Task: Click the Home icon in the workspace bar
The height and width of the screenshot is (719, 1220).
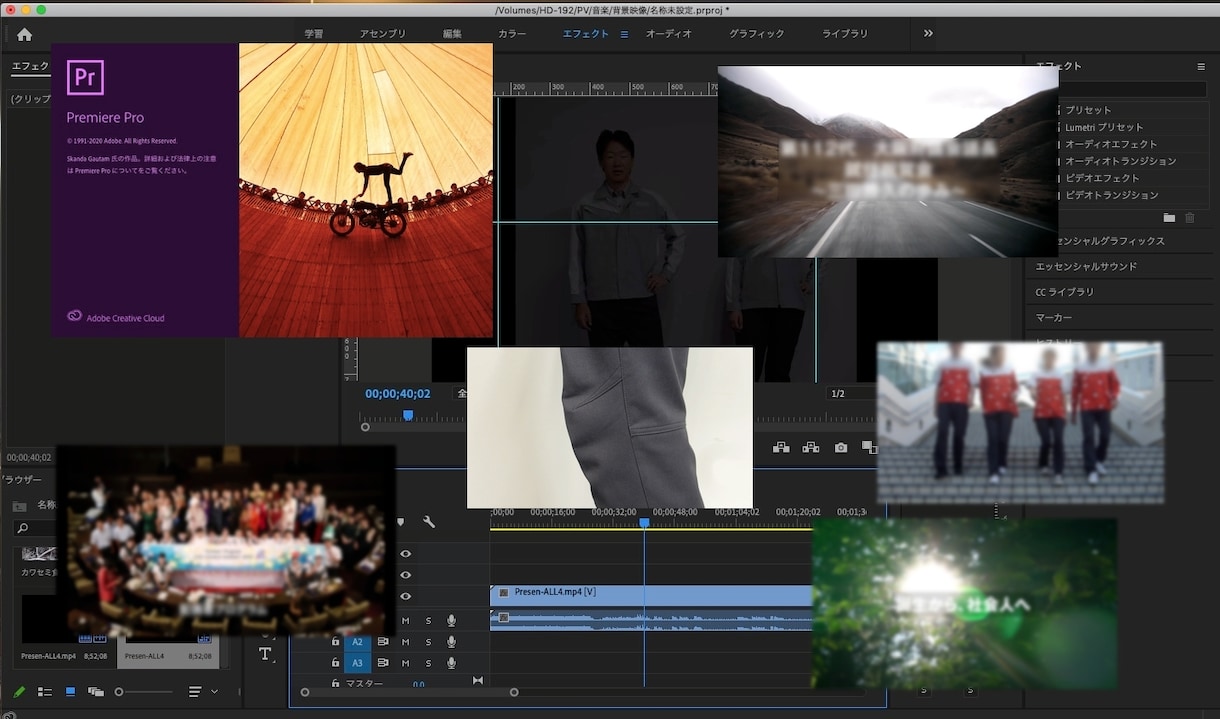Action: click(25, 34)
